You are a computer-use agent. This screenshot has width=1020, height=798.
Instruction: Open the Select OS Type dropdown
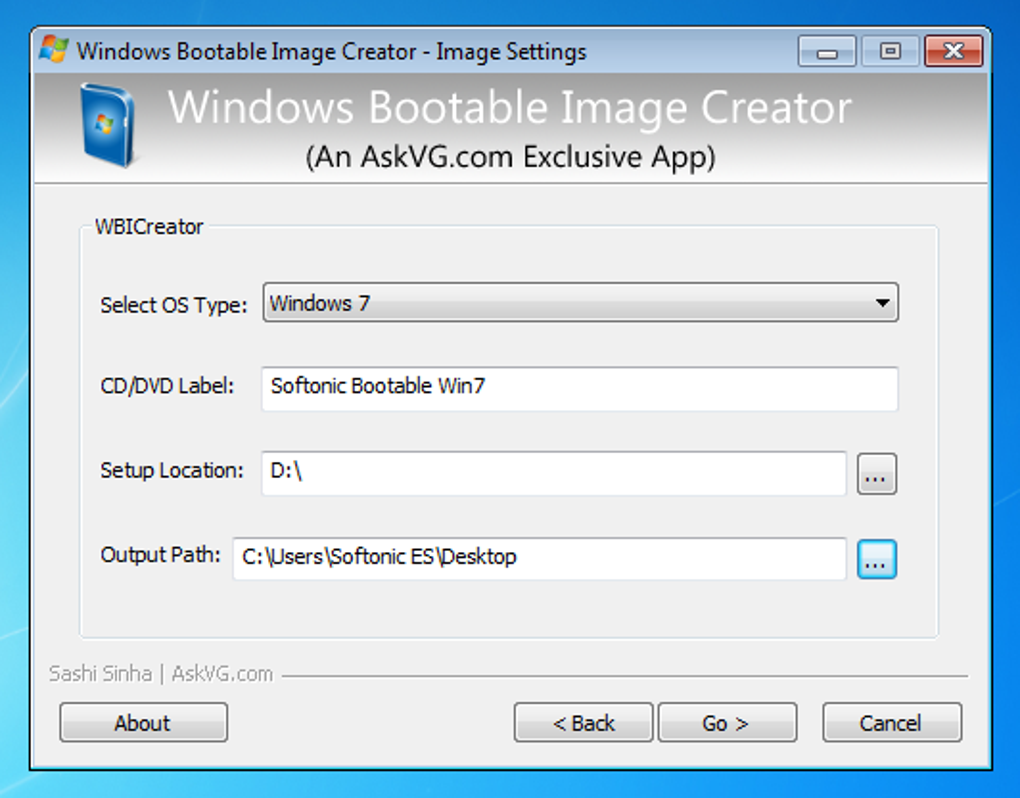(580, 302)
